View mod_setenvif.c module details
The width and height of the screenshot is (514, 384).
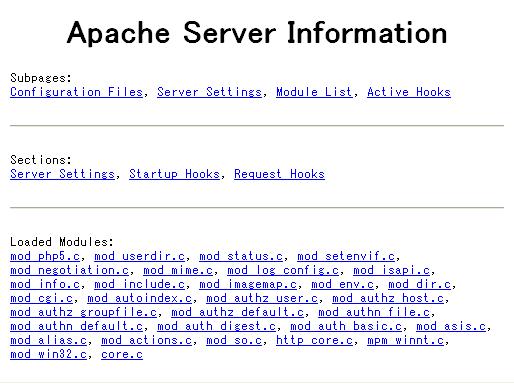pyautogui.click(x=346, y=256)
